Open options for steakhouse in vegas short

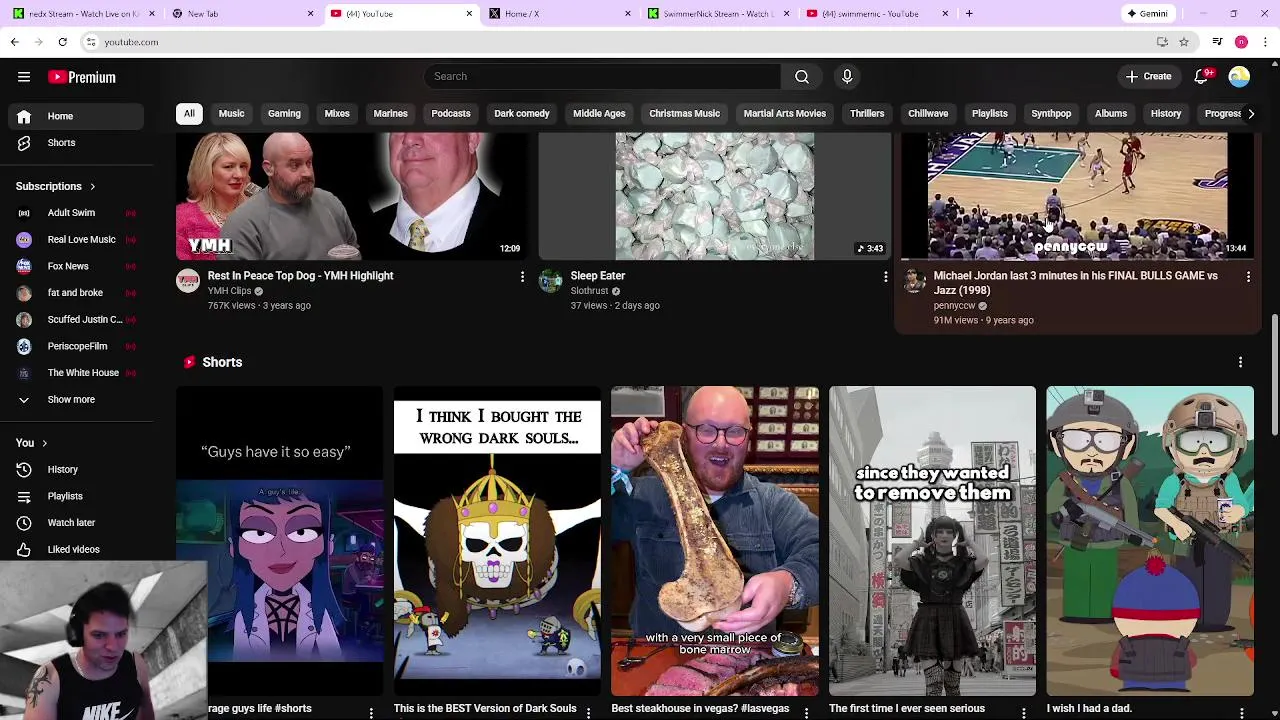point(806,712)
